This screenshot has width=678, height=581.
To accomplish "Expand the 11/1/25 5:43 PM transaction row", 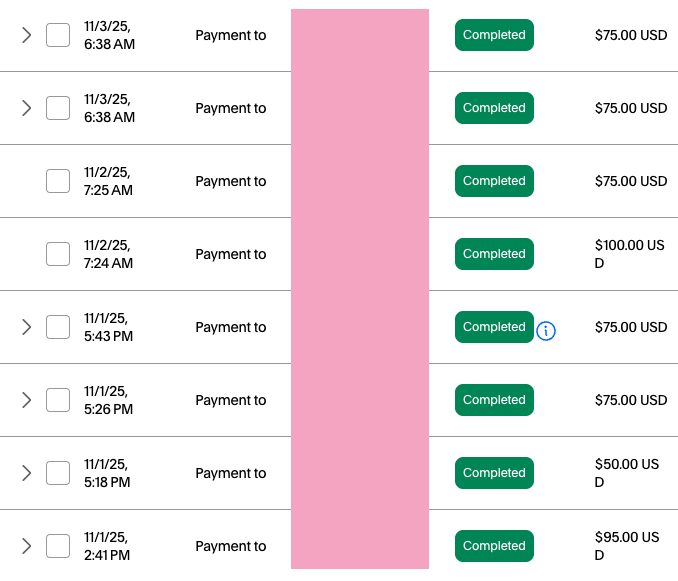I will point(27,327).
